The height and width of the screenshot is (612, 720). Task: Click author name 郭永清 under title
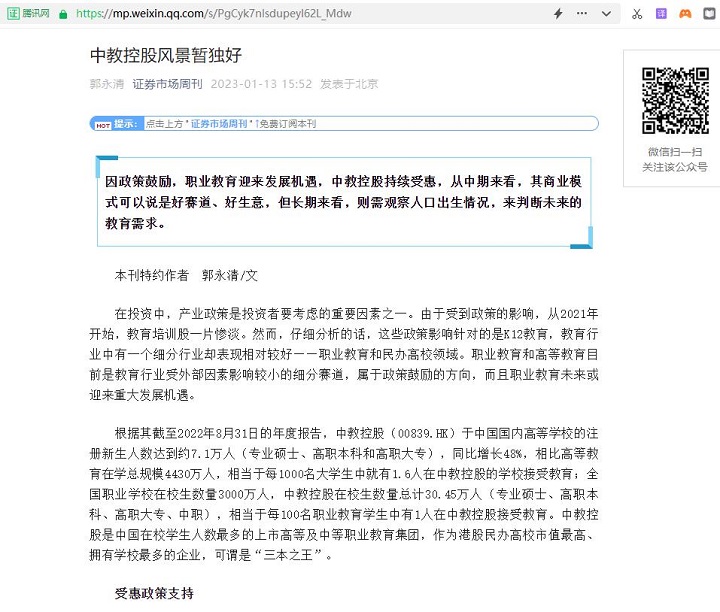tap(107, 84)
